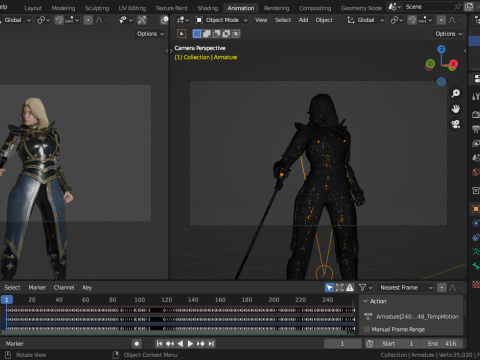The height and width of the screenshot is (360, 480).
Task: Open the Physics properties tab icon
Action: (476, 223)
